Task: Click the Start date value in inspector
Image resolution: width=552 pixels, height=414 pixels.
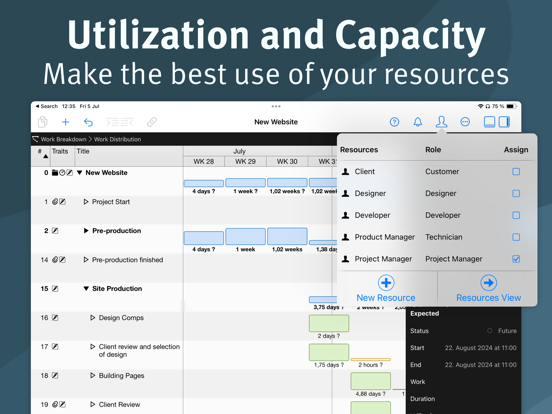Action: point(481,348)
